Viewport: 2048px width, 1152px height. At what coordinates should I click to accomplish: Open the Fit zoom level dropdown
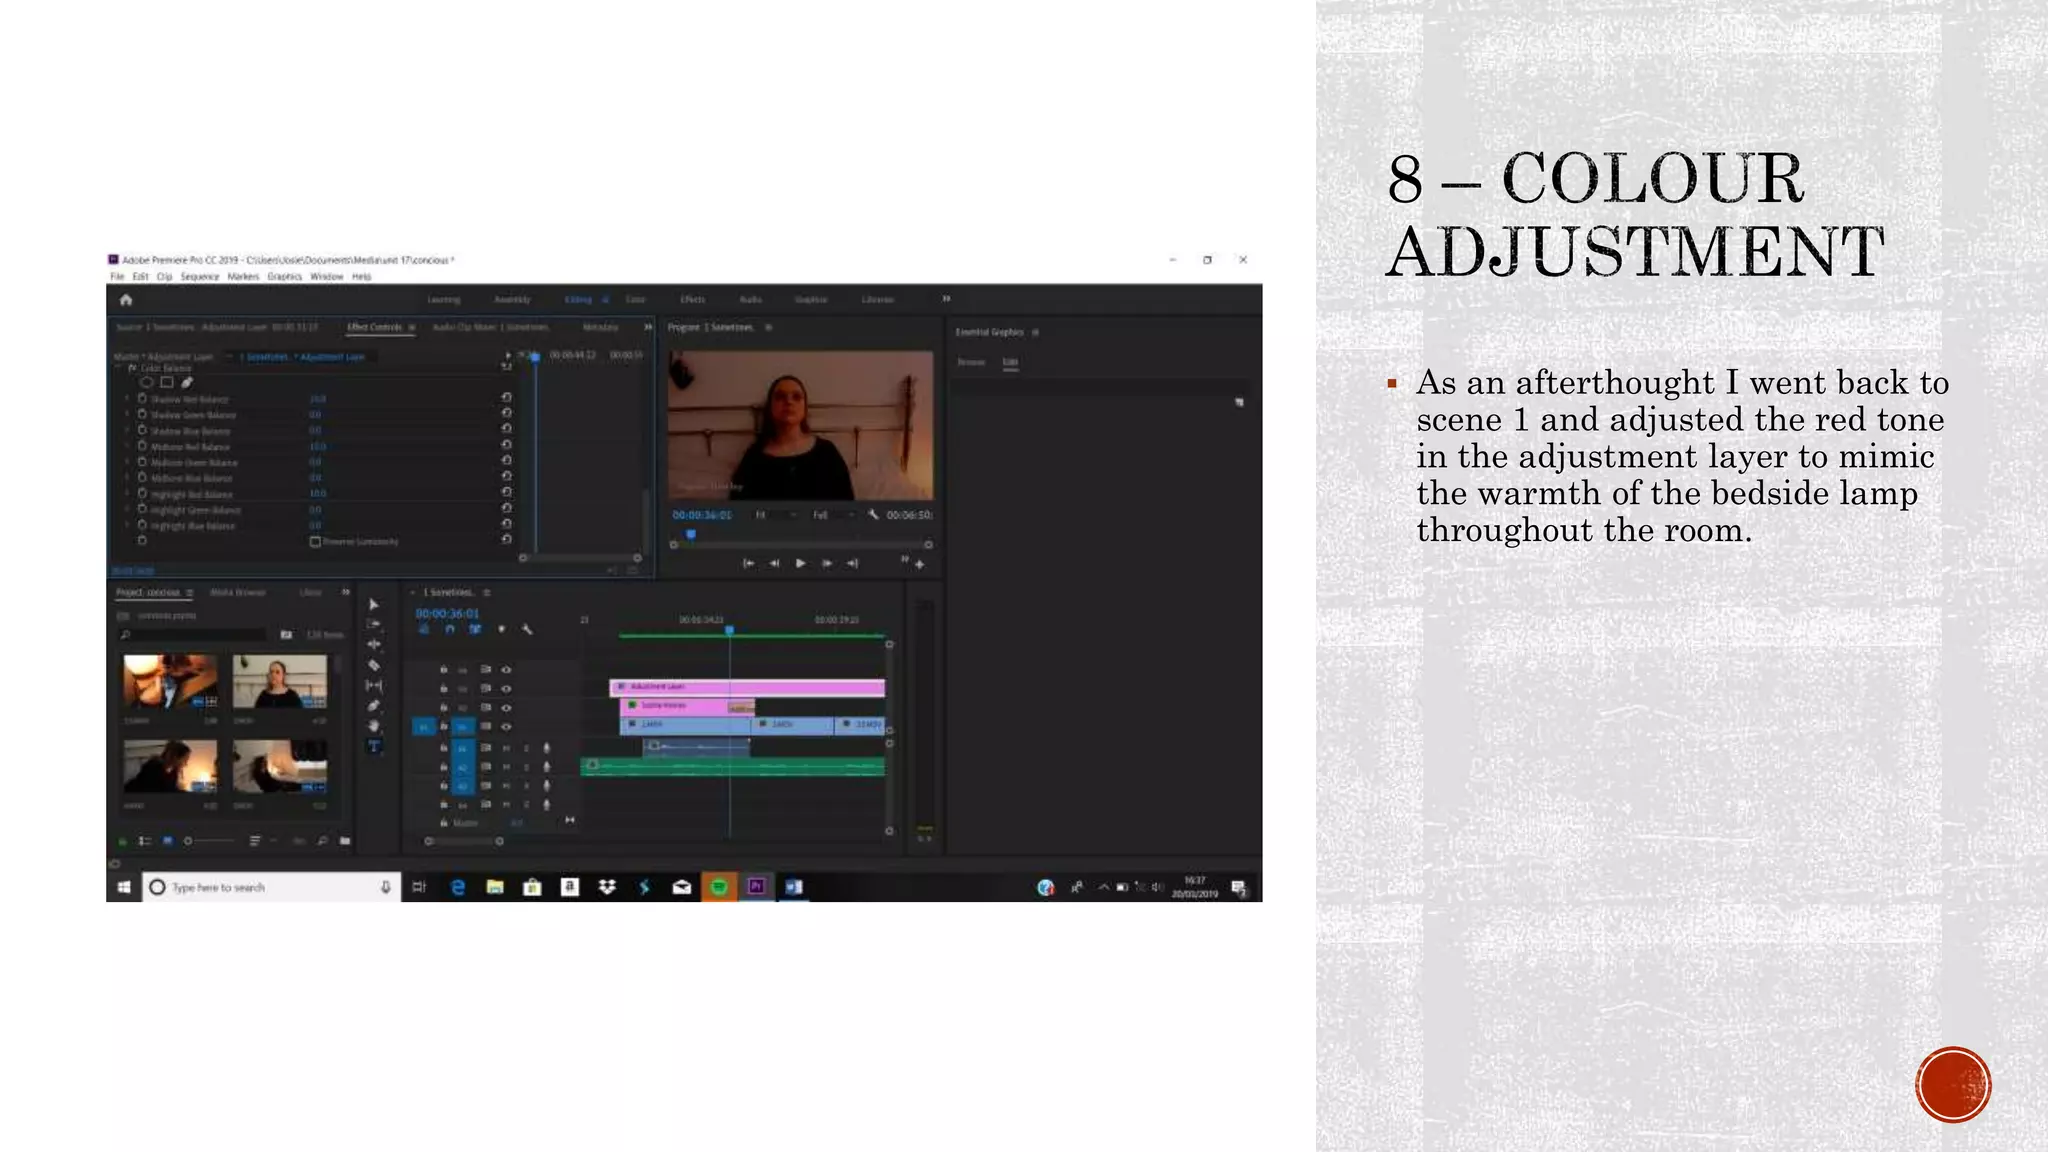[775, 515]
